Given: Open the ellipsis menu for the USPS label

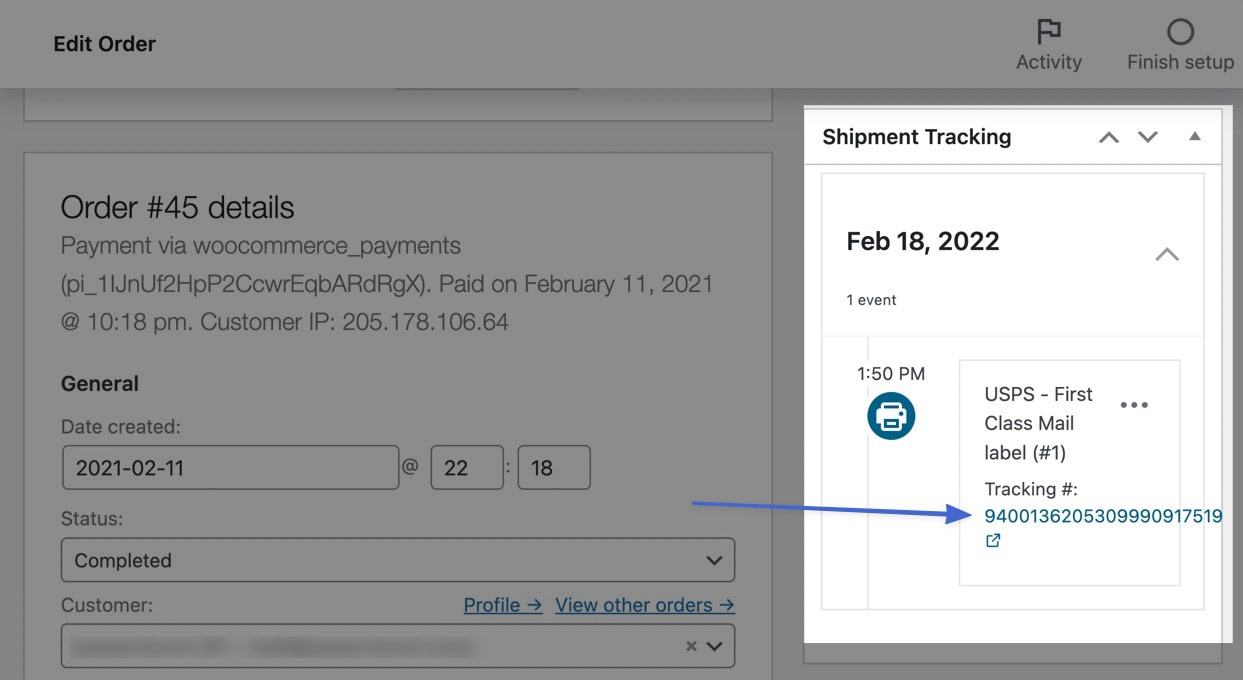Looking at the screenshot, I should pyautogui.click(x=1135, y=404).
